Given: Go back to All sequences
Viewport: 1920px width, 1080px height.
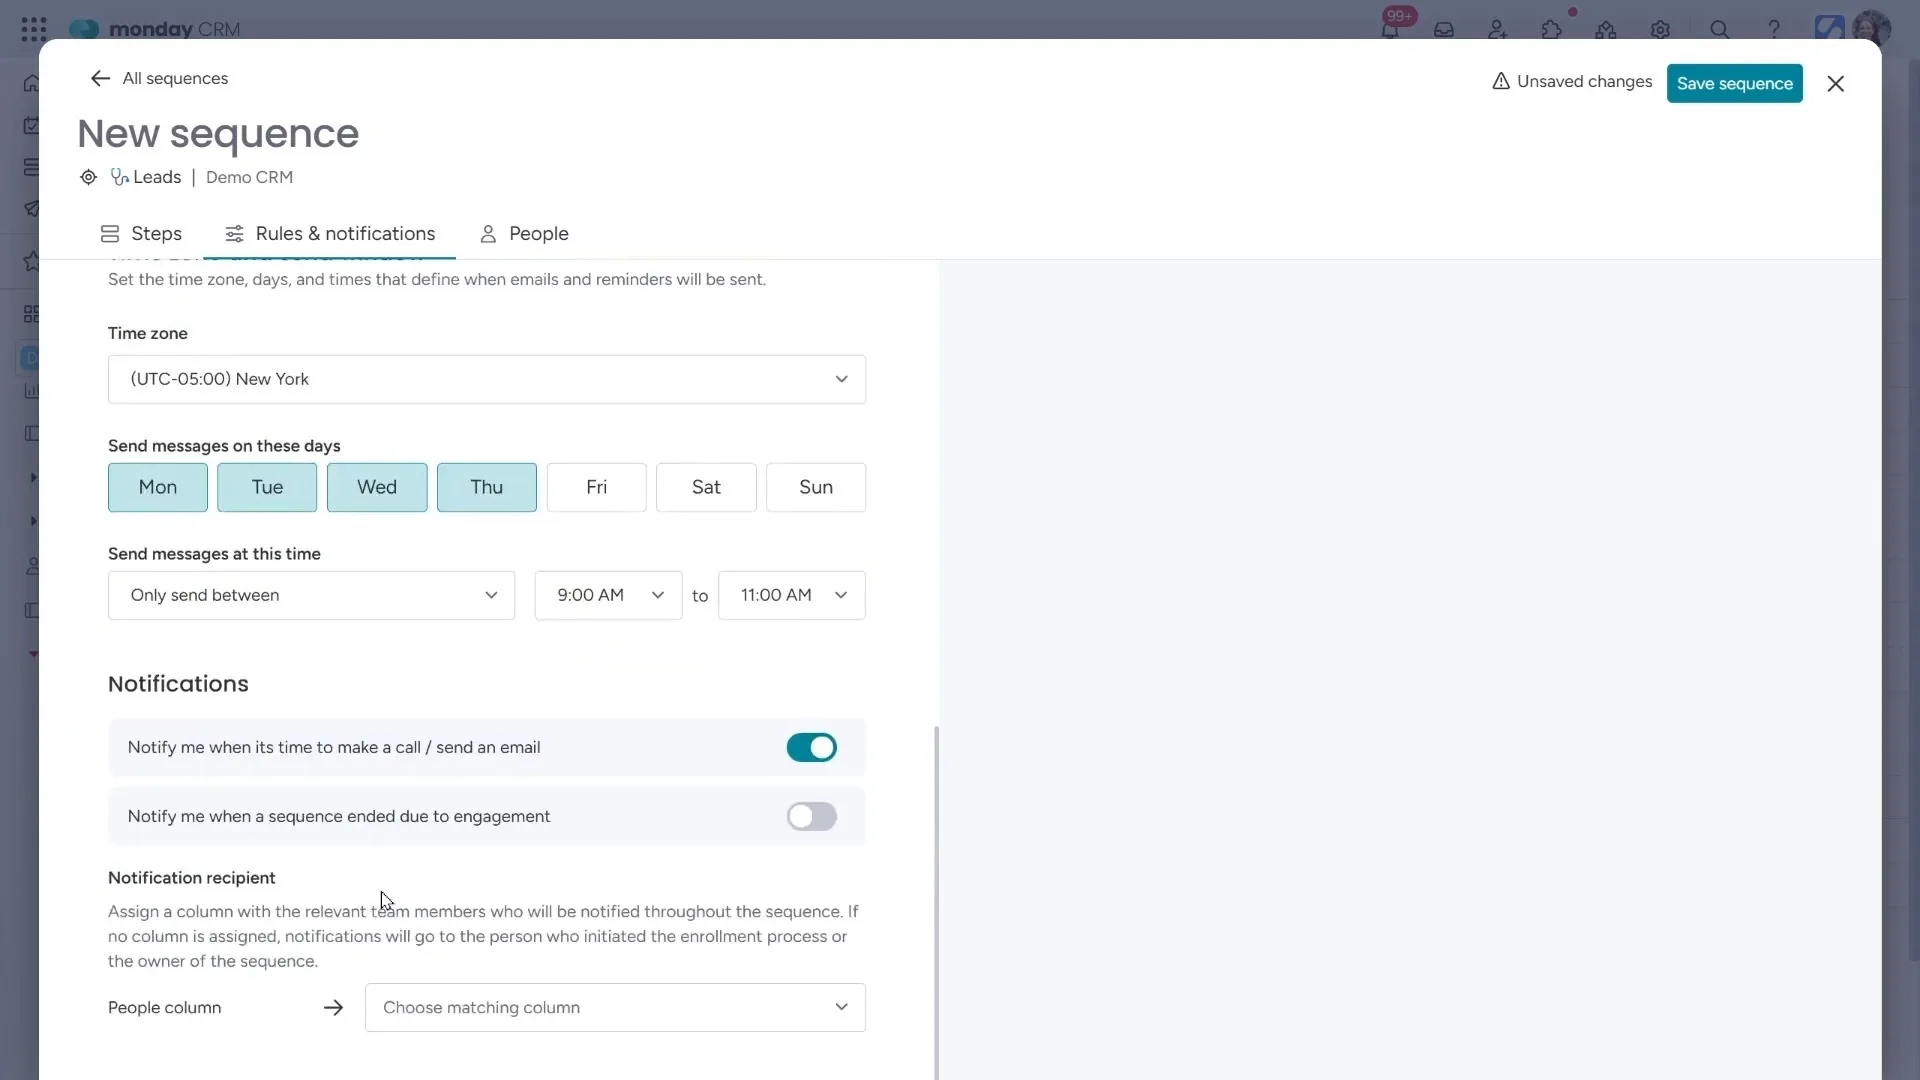Looking at the screenshot, I should pos(160,78).
